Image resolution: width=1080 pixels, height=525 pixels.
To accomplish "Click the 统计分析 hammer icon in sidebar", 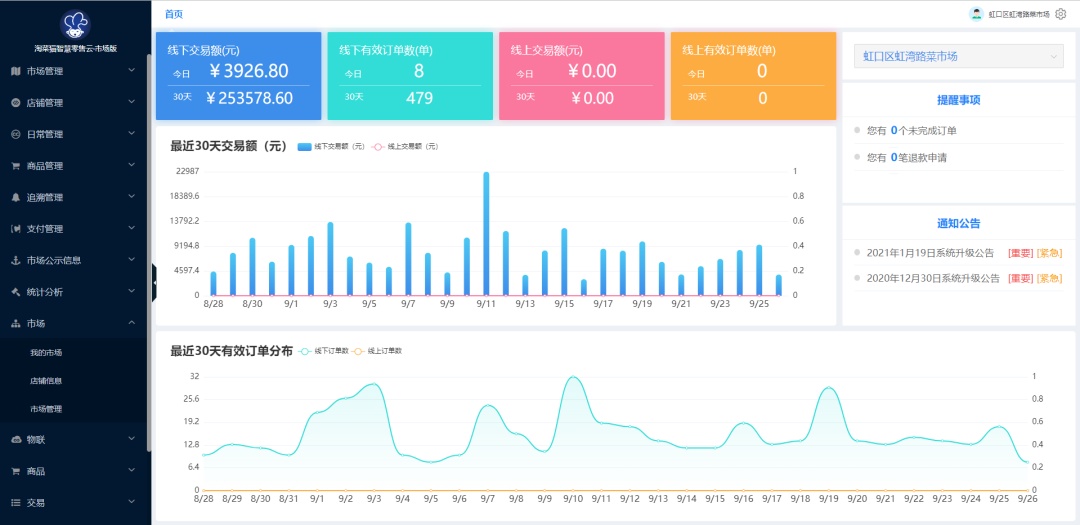I will pyautogui.click(x=16, y=292).
